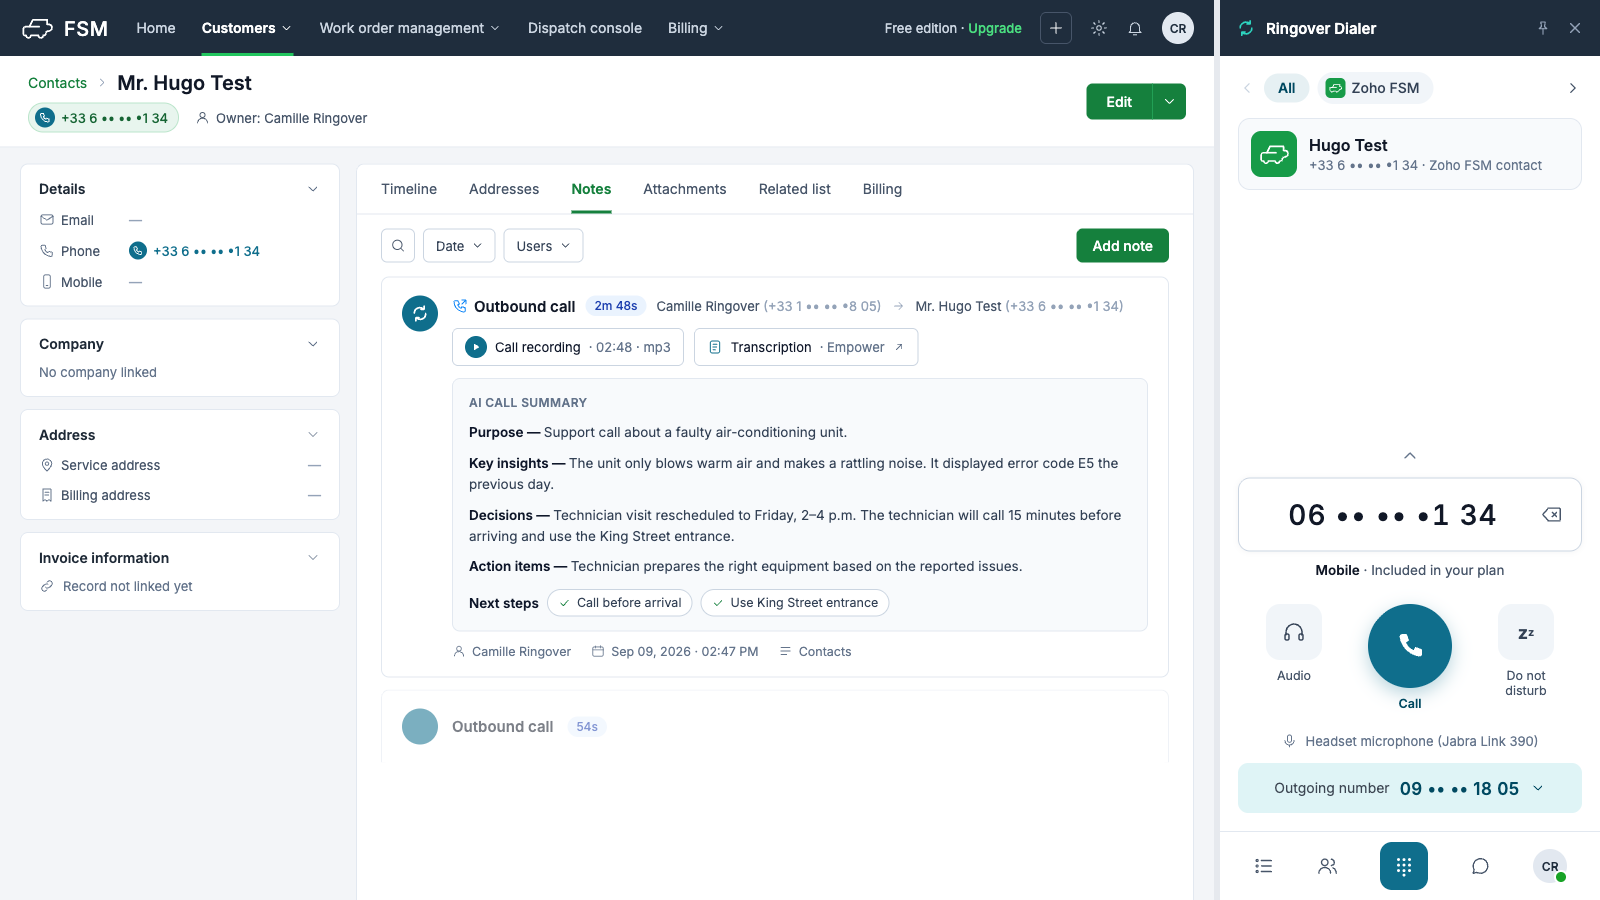Click the Upgrade link

[995, 28]
